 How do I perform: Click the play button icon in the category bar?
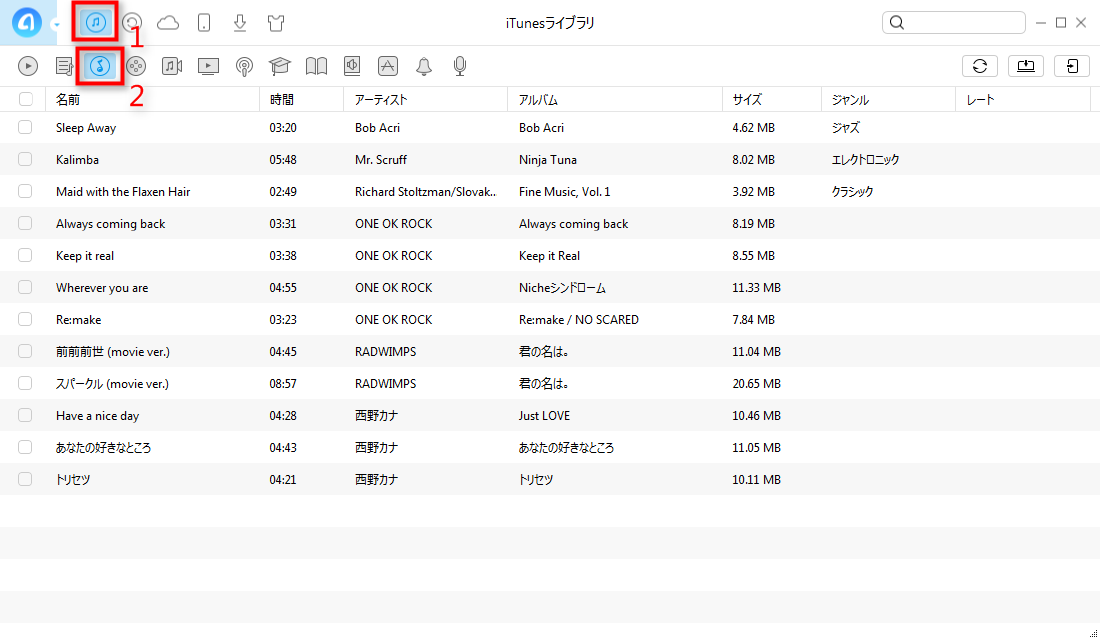tap(28, 66)
